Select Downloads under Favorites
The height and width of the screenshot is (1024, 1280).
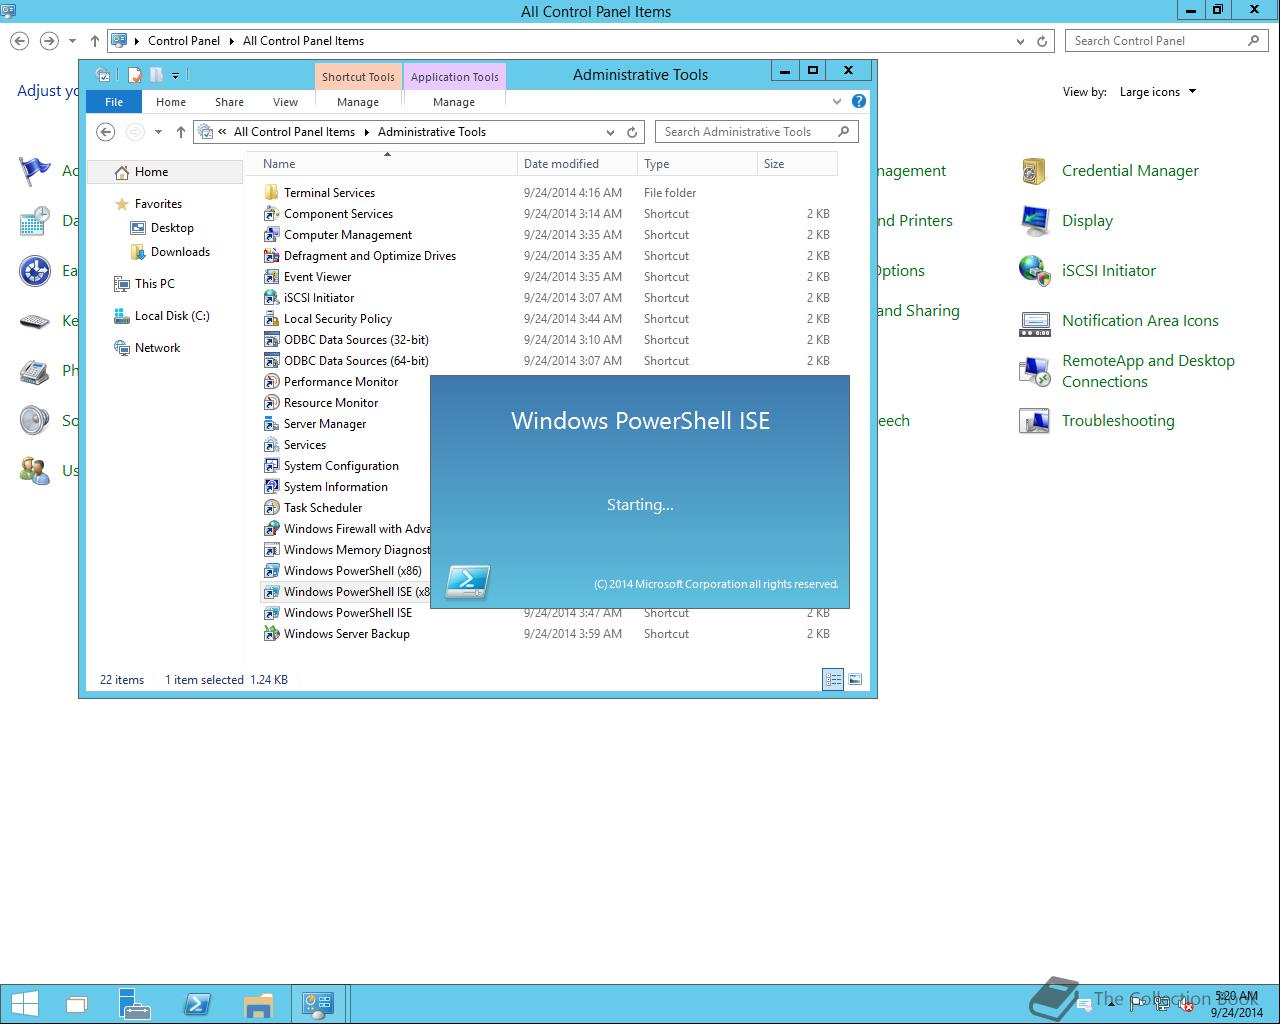[x=180, y=252]
